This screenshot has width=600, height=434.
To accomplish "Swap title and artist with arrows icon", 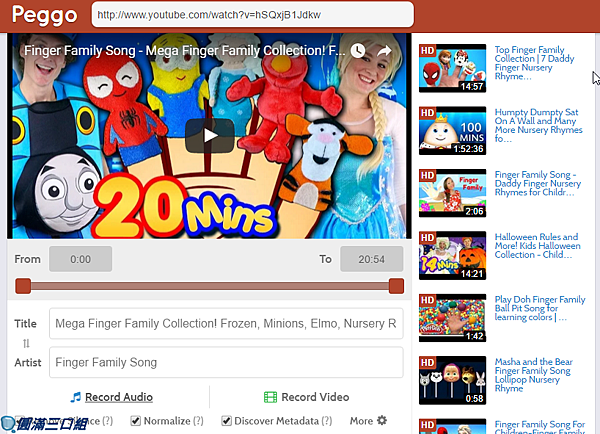I will coord(26,343).
